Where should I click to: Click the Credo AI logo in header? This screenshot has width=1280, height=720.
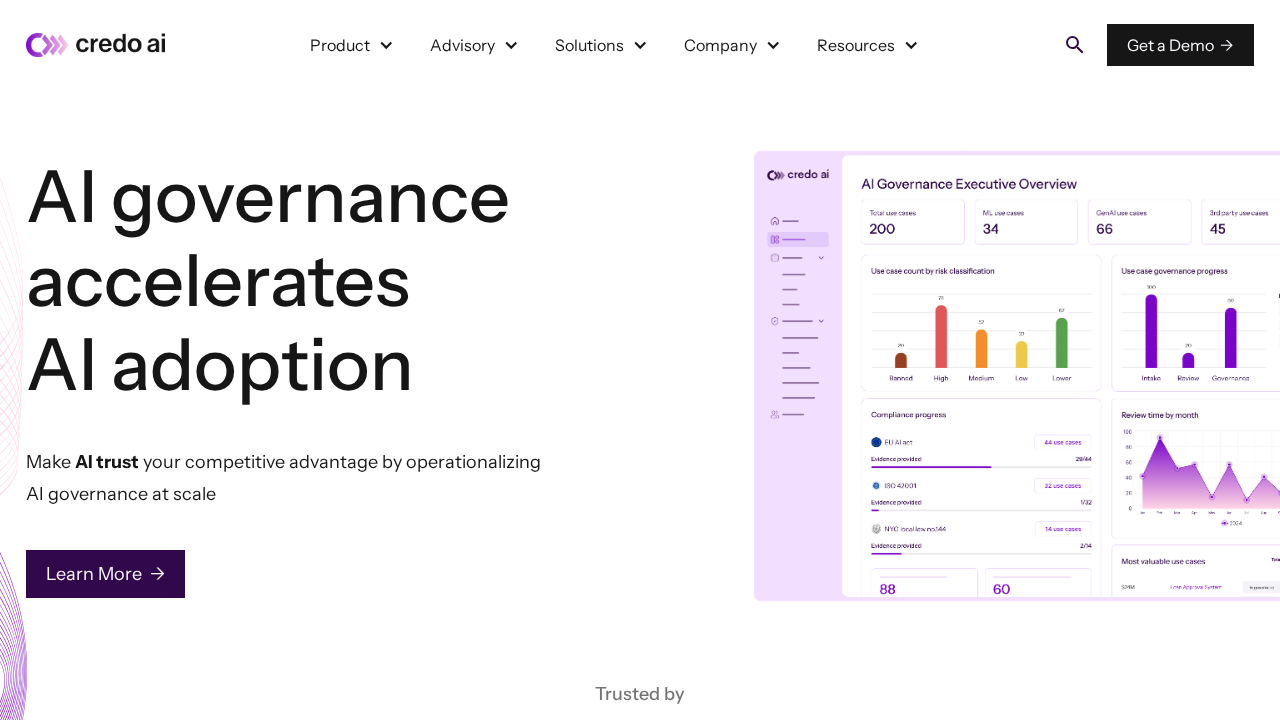coord(96,45)
